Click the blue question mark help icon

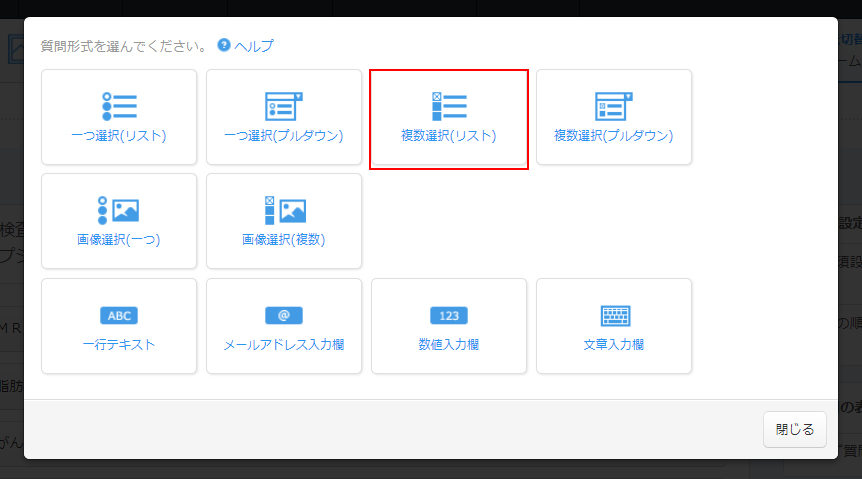tap(224, 45)
